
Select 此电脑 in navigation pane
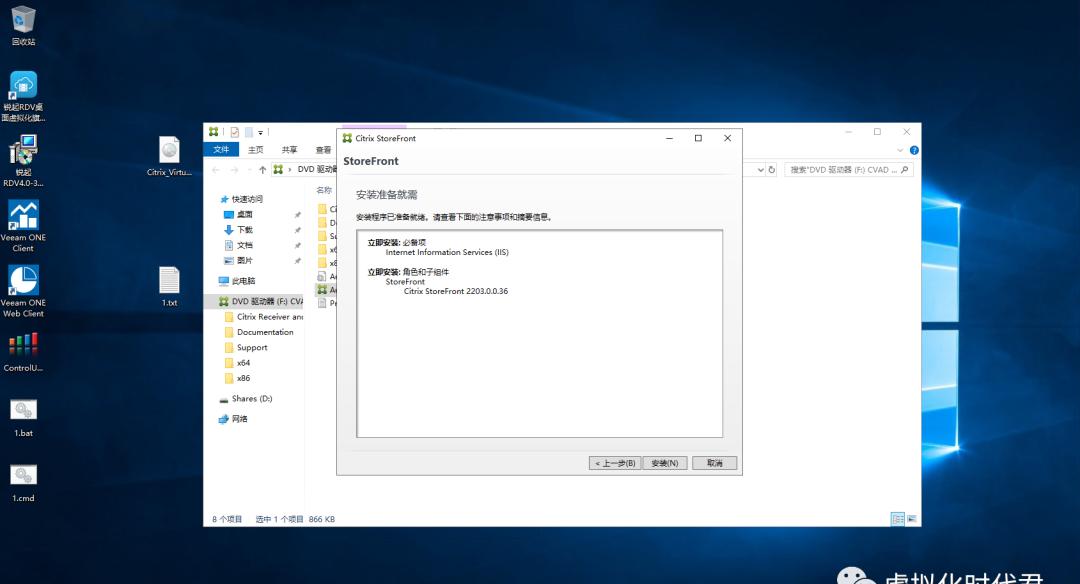tap(242, 281)
